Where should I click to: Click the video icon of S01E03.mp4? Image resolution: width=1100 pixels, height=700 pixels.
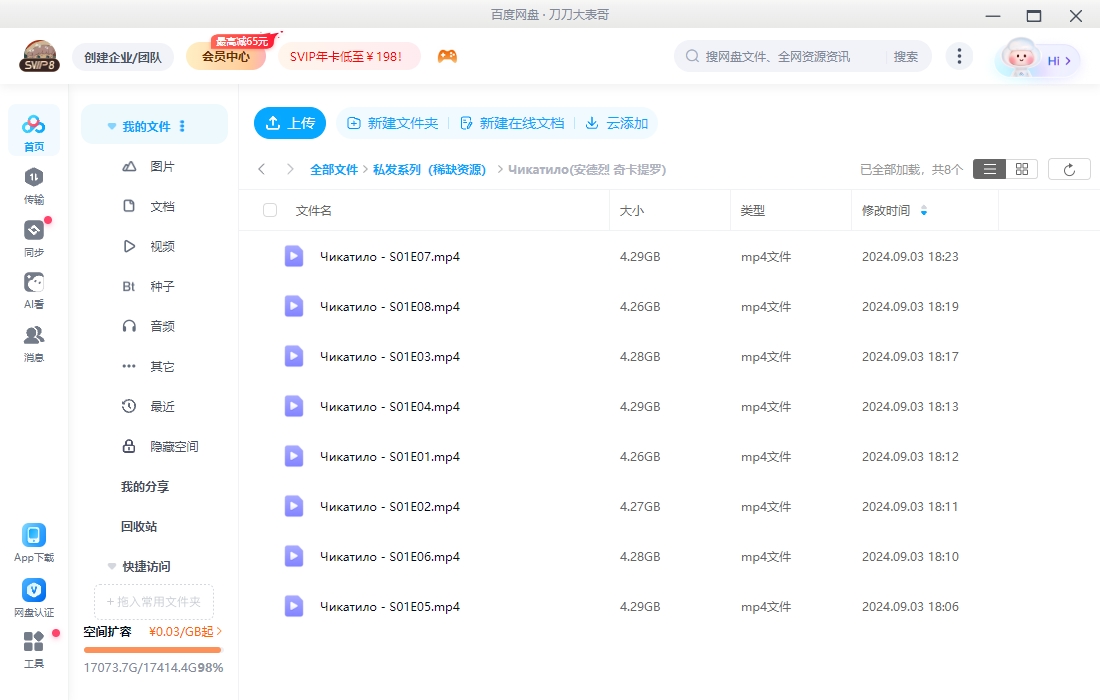click(x=293, y=356)
